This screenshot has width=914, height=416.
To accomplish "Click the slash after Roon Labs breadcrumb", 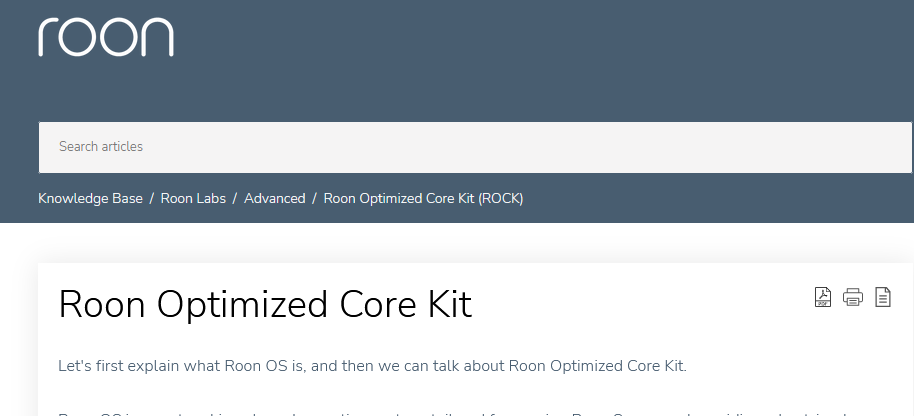I will coord(235,199).
